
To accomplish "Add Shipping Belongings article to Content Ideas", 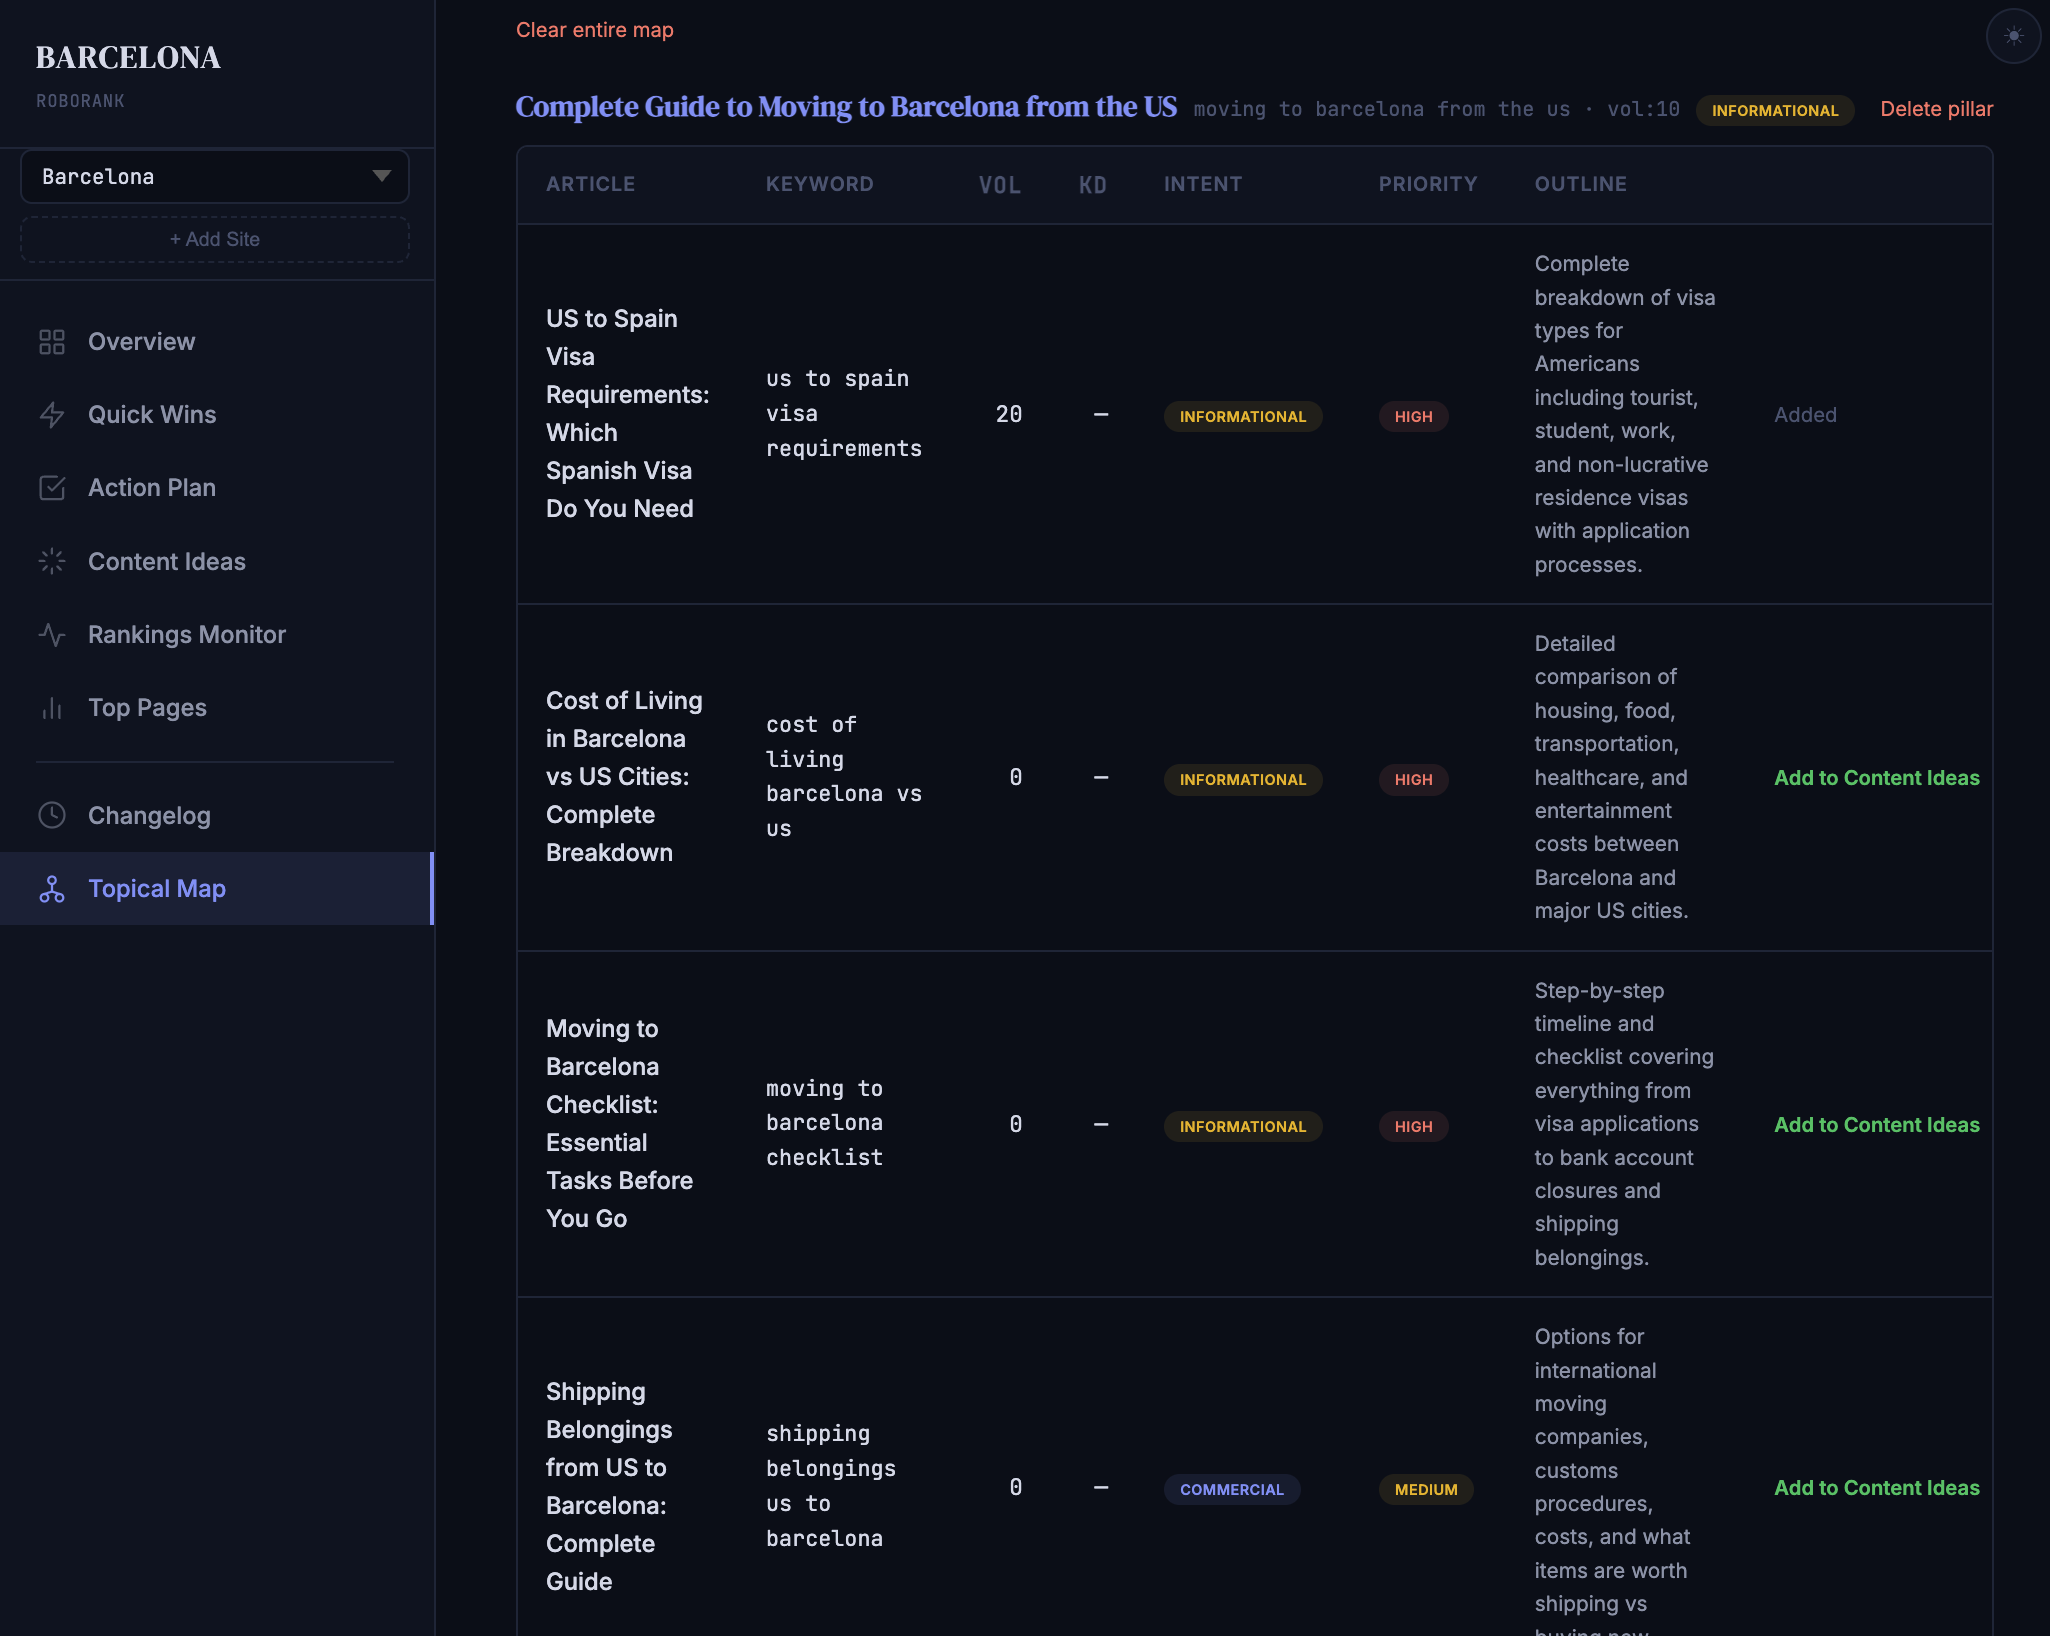I will 1876,1488.
